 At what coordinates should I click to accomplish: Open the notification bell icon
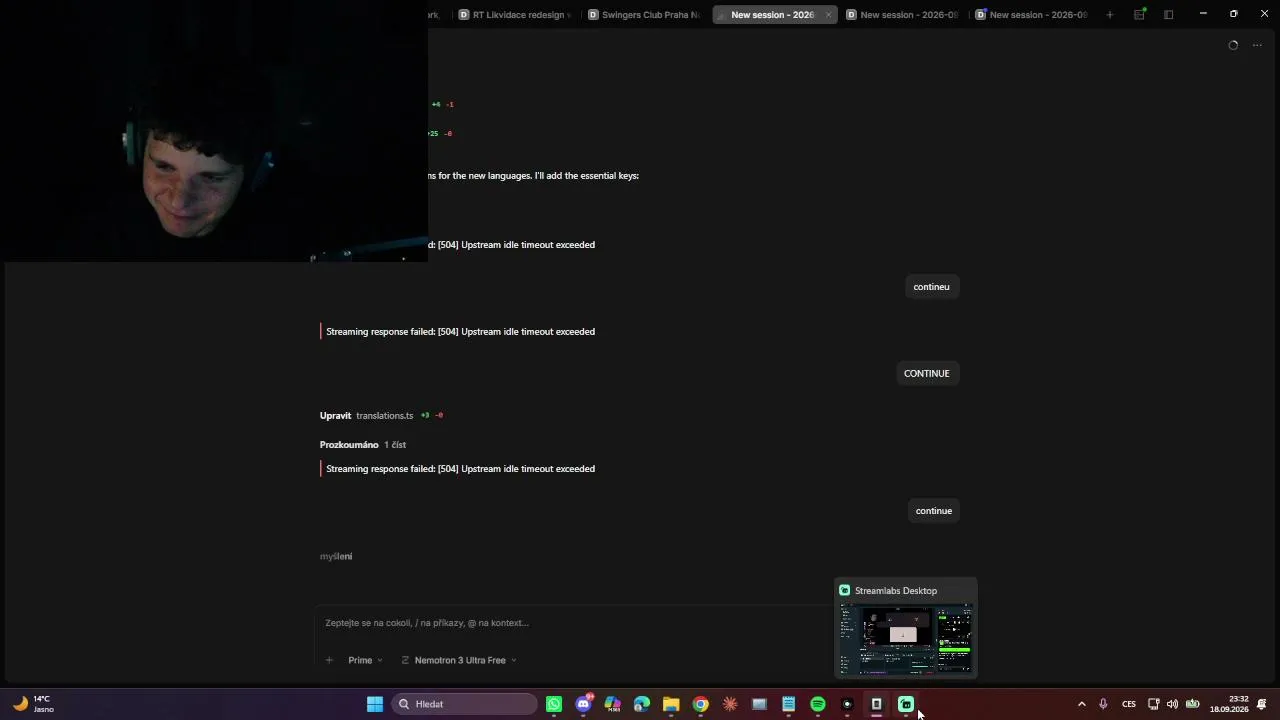coord(1262,704)
